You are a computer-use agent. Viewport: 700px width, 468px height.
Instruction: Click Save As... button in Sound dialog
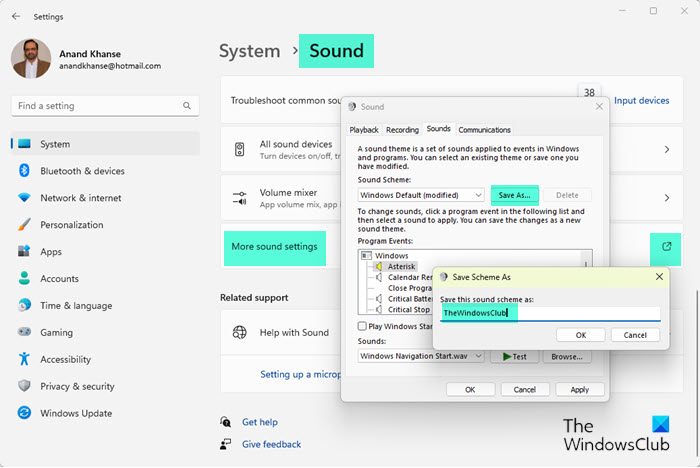[x=514, y=195]
